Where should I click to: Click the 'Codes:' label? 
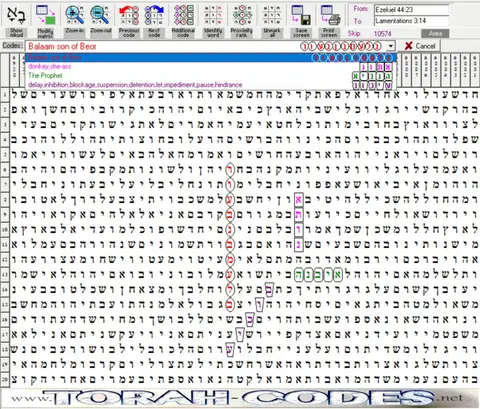pyautogui.click(x=13, y=45)
